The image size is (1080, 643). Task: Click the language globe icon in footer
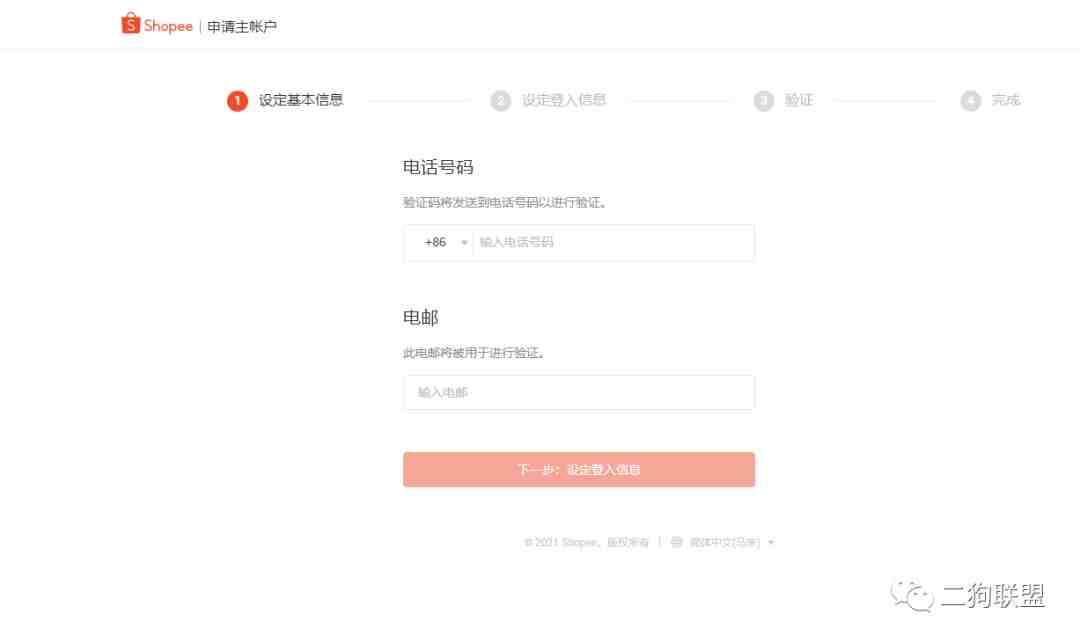tap(676, 542)
